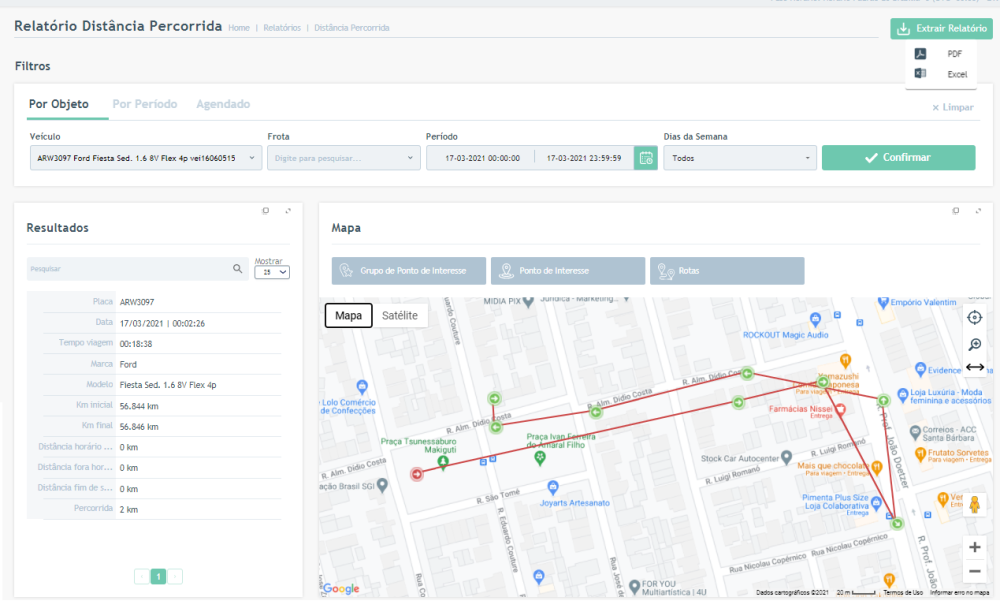Click the magnifier icon in Resultados search

pos(237,269)
